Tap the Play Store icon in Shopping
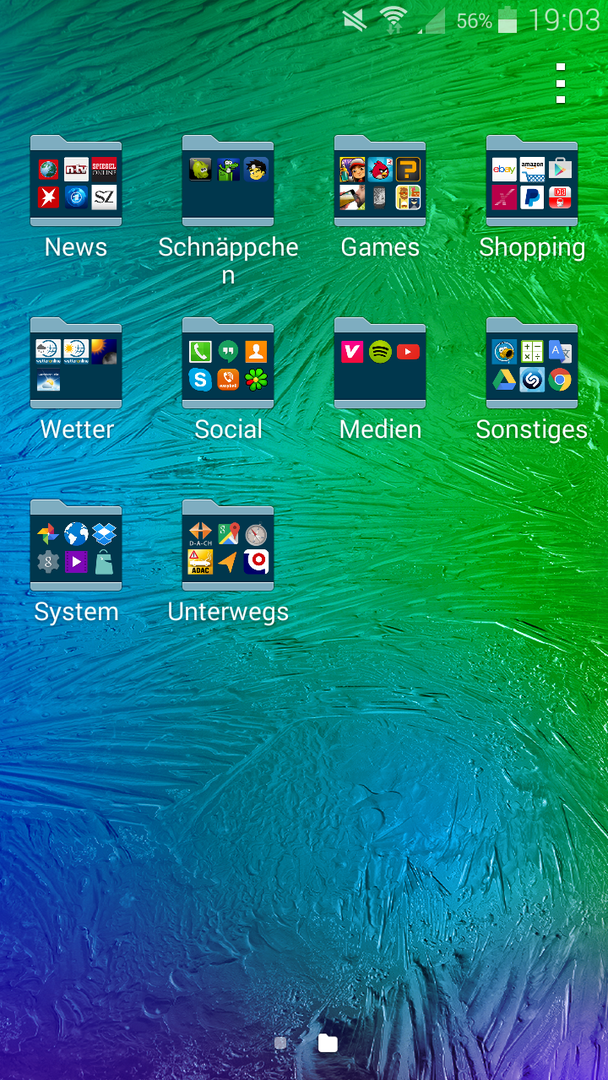 point(560,169)
